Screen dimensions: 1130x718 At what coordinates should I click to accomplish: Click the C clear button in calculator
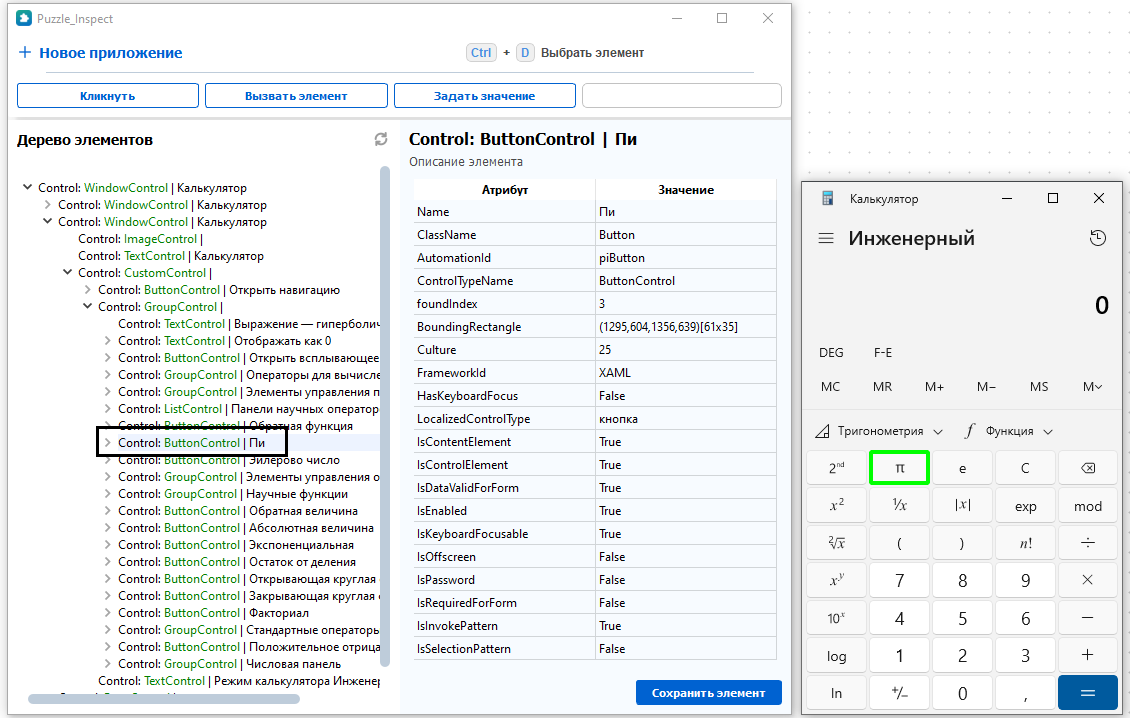pos(1026,469)
